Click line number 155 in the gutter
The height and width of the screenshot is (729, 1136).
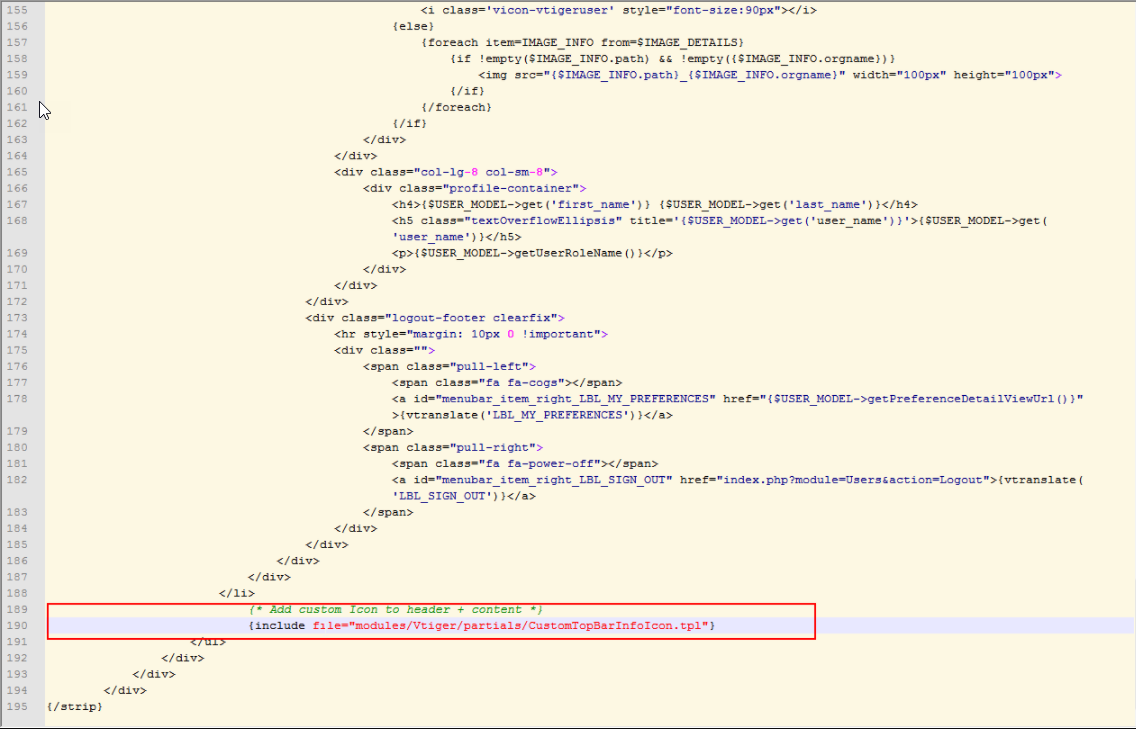tap(16, 10)
